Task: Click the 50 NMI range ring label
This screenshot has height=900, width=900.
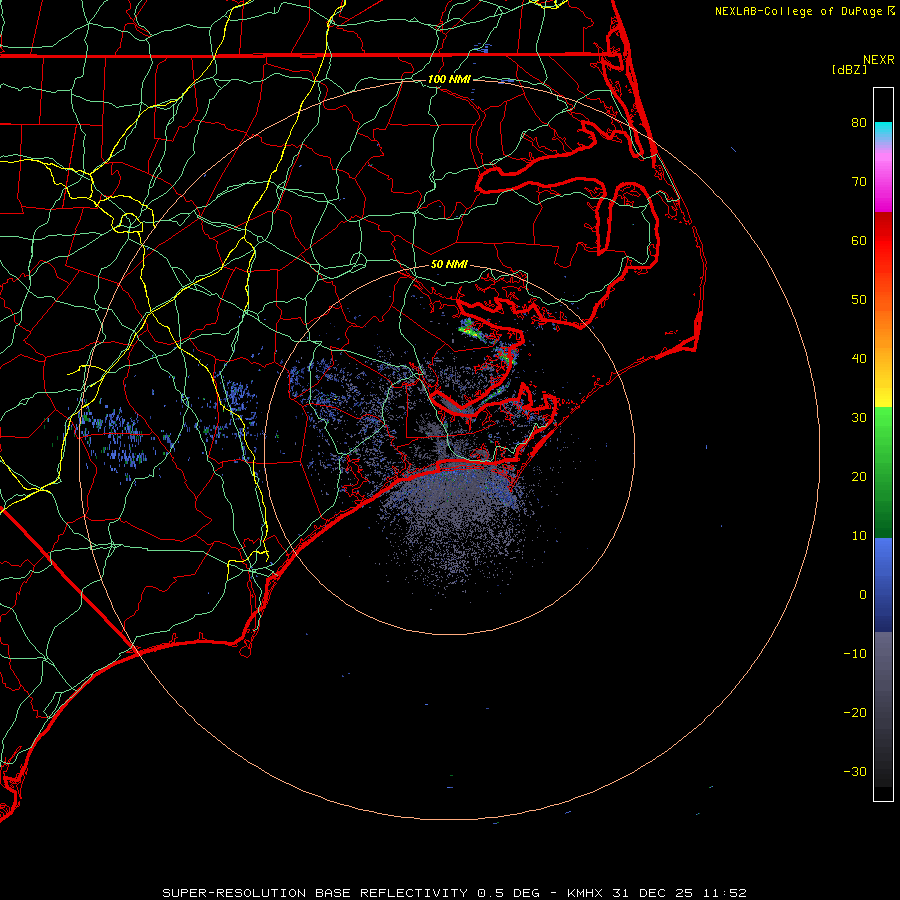Action: point(449,264)
